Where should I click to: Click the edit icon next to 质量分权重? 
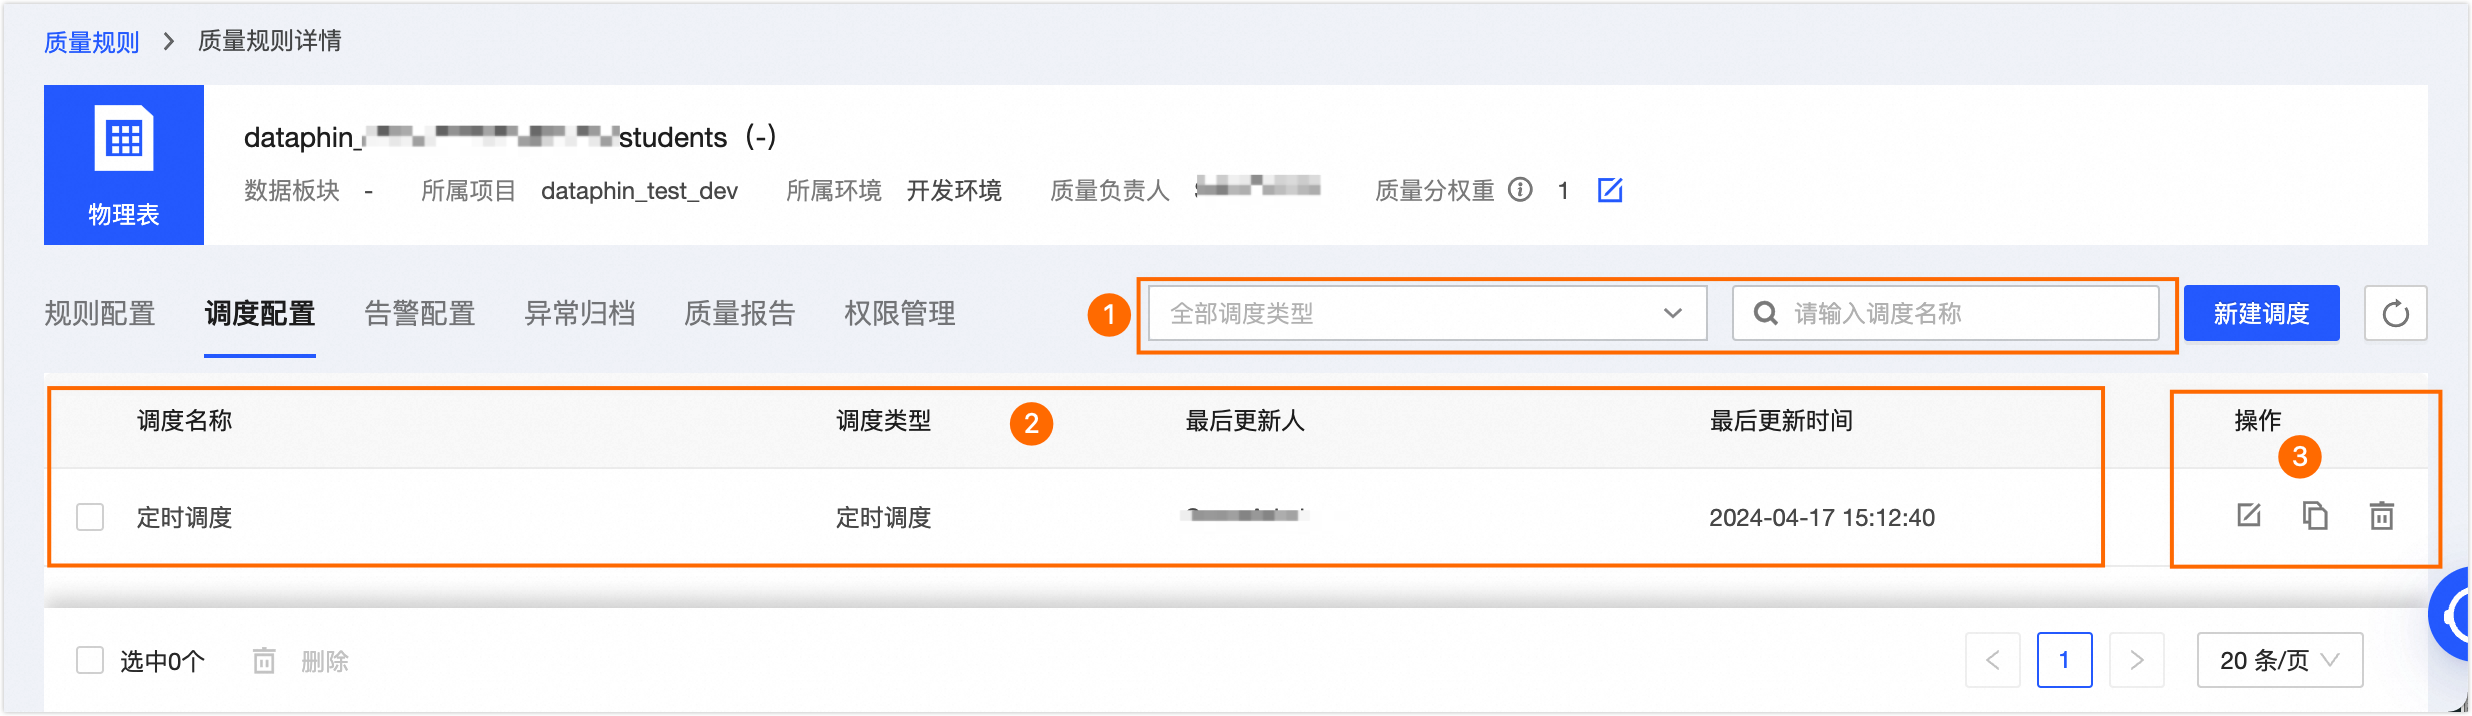[1610, 190]
